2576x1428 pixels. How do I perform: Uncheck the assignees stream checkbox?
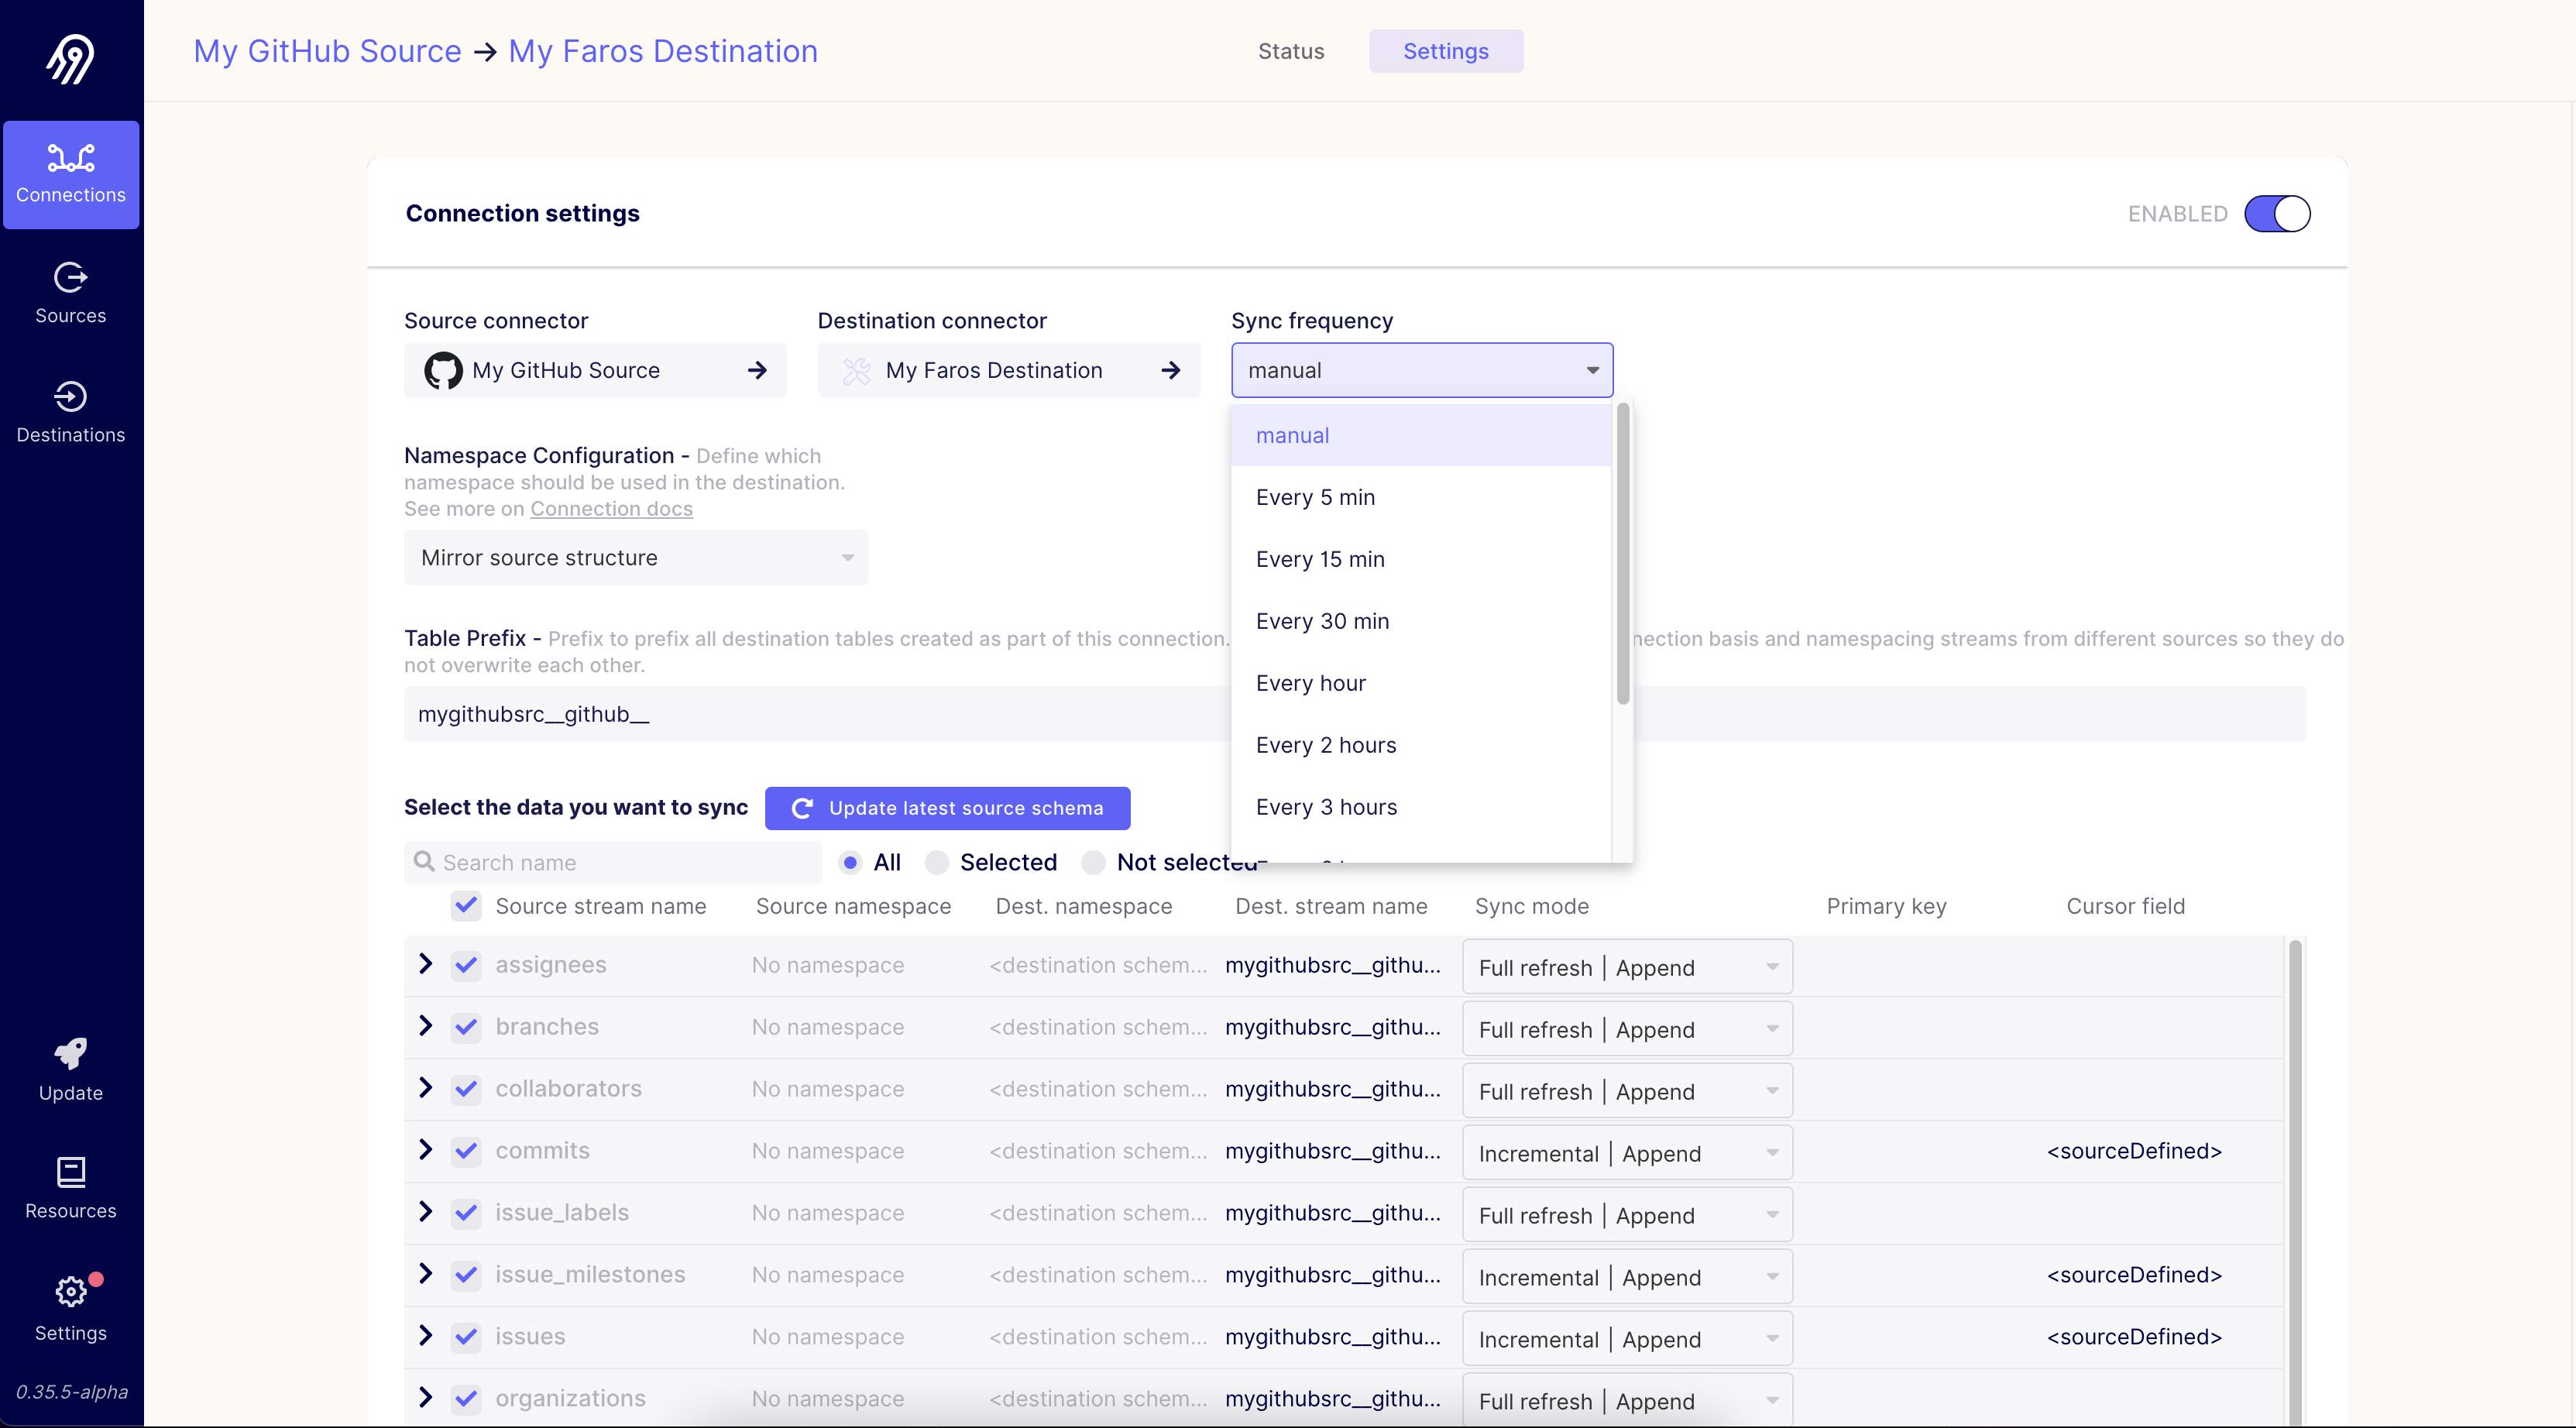[x=465, y=965]
